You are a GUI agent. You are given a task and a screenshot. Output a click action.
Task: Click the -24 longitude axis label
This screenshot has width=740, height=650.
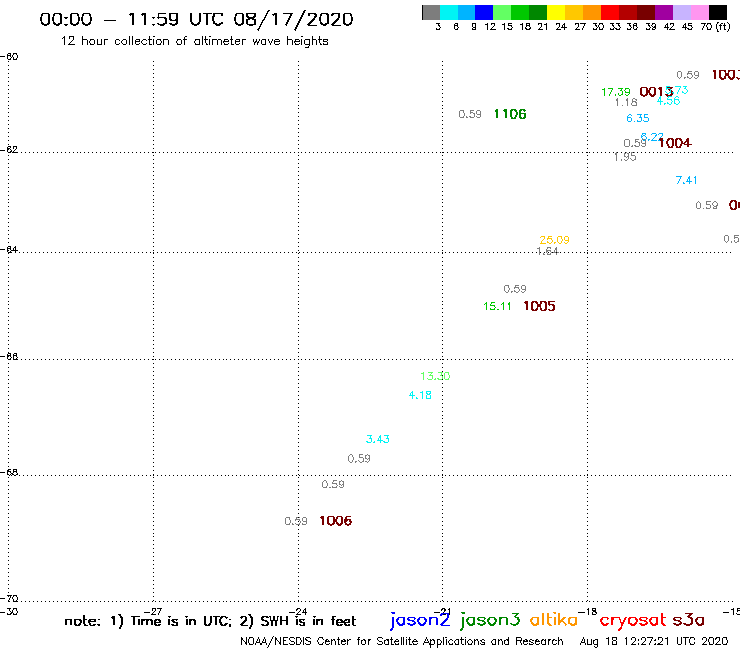[x=298, y=611]
